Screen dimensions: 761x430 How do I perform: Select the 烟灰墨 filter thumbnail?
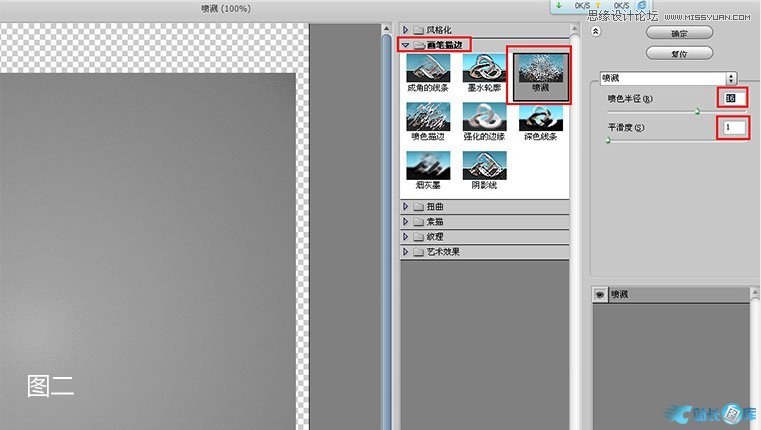(427, 166)
